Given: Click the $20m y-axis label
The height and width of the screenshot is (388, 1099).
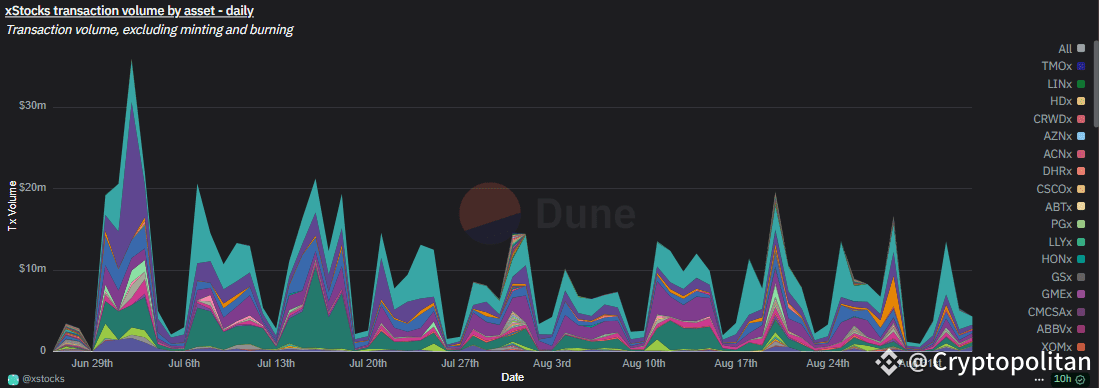Looking at the screenshot, I should (x=33, y=188).
